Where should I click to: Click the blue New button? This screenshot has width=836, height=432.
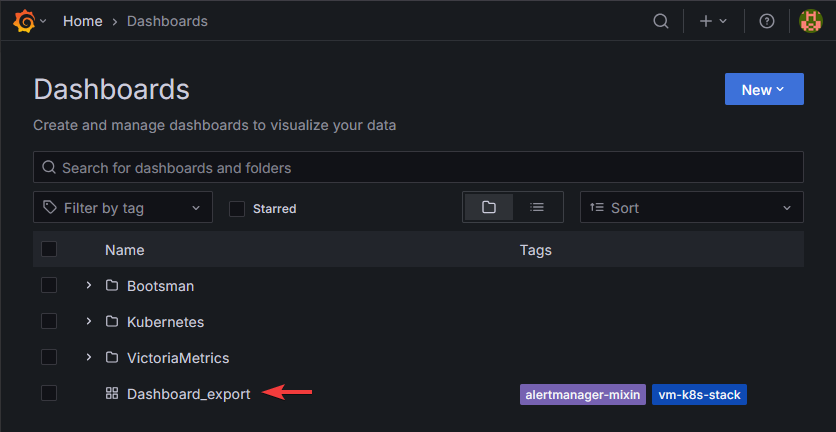click(763, 89)
